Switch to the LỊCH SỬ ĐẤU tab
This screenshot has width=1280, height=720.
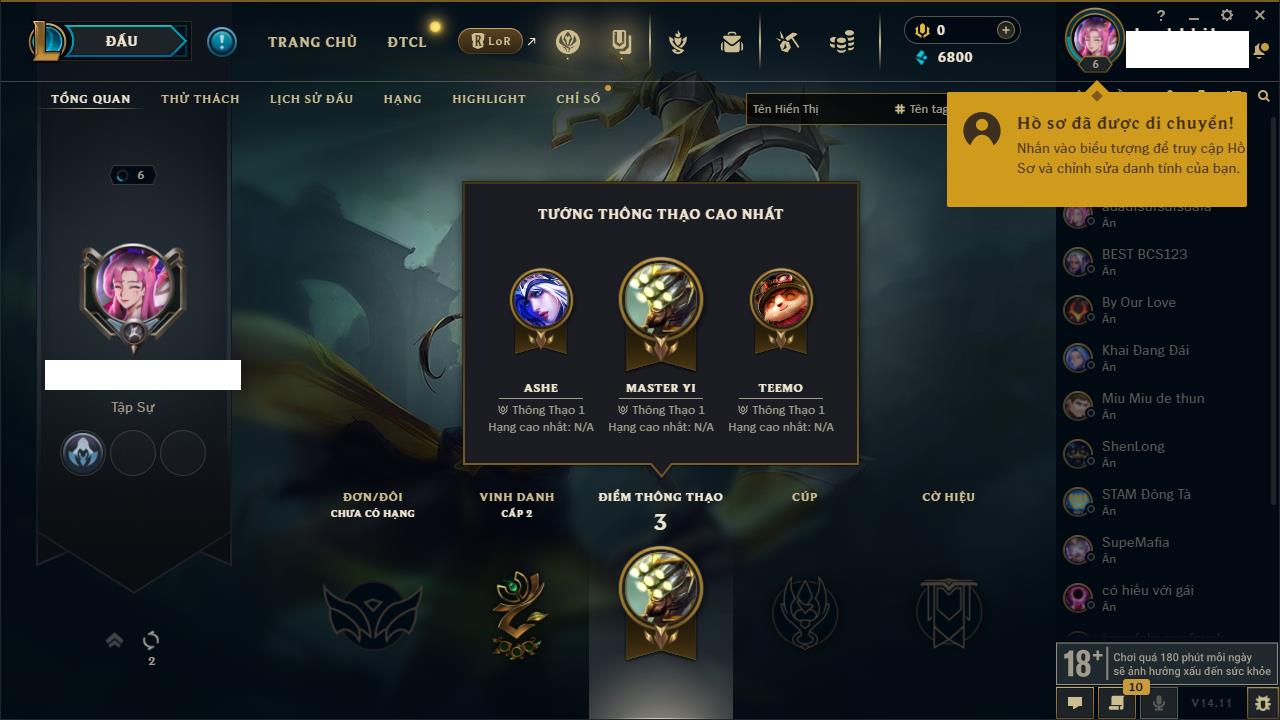click(x=311, y=98)
